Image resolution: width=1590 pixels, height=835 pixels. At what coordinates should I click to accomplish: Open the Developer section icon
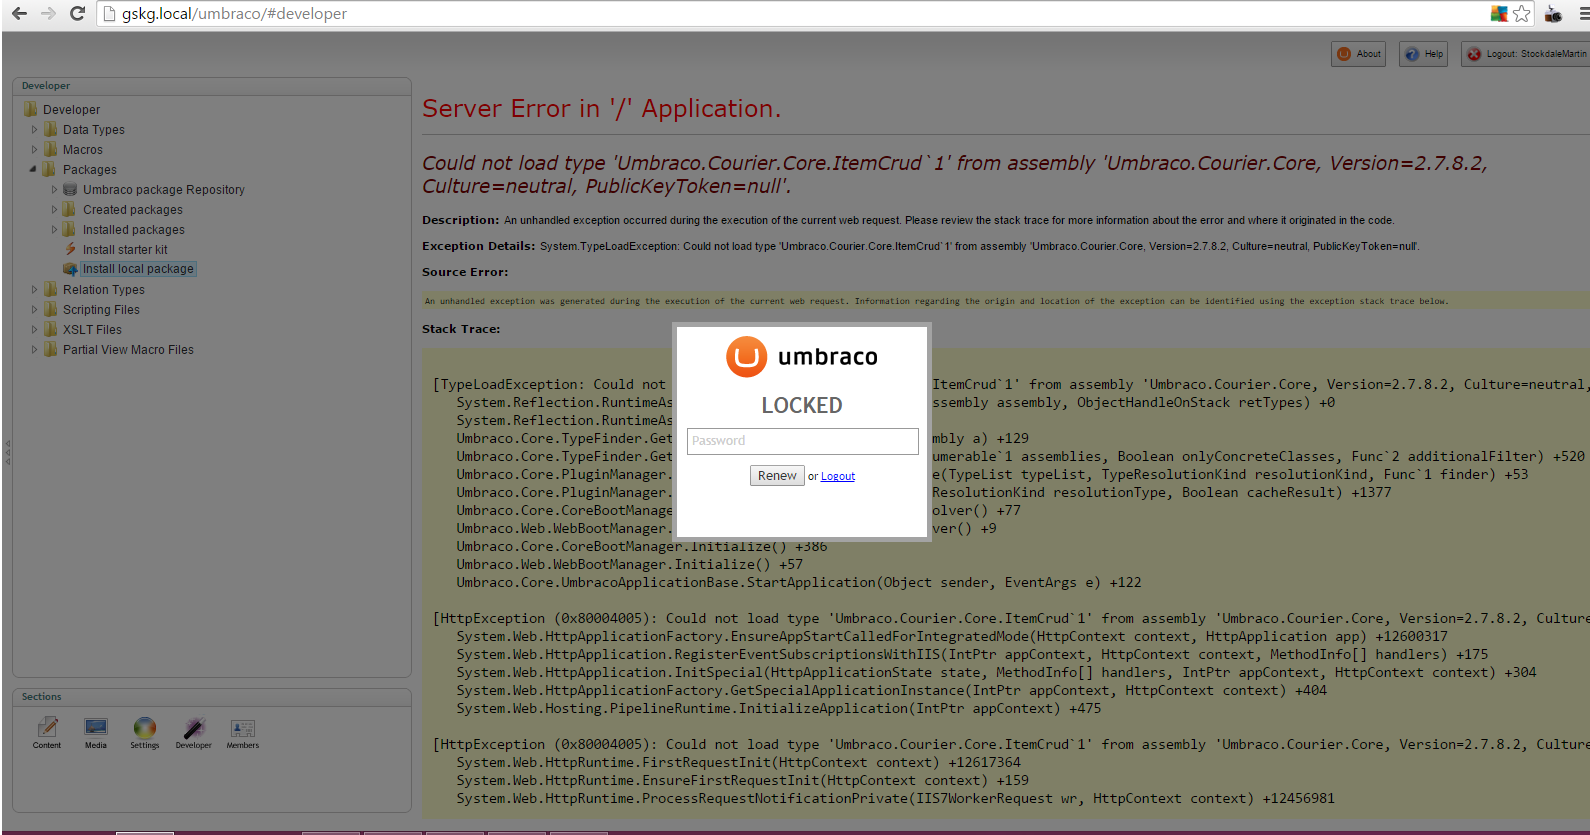(194, 733)
